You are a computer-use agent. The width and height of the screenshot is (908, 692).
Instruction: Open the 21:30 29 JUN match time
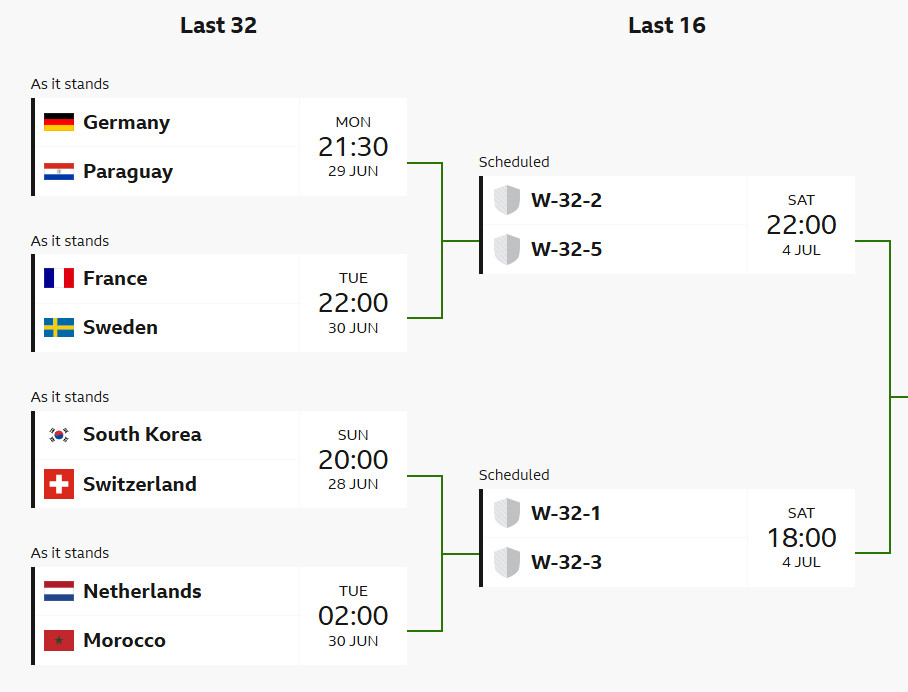[353, 147]
